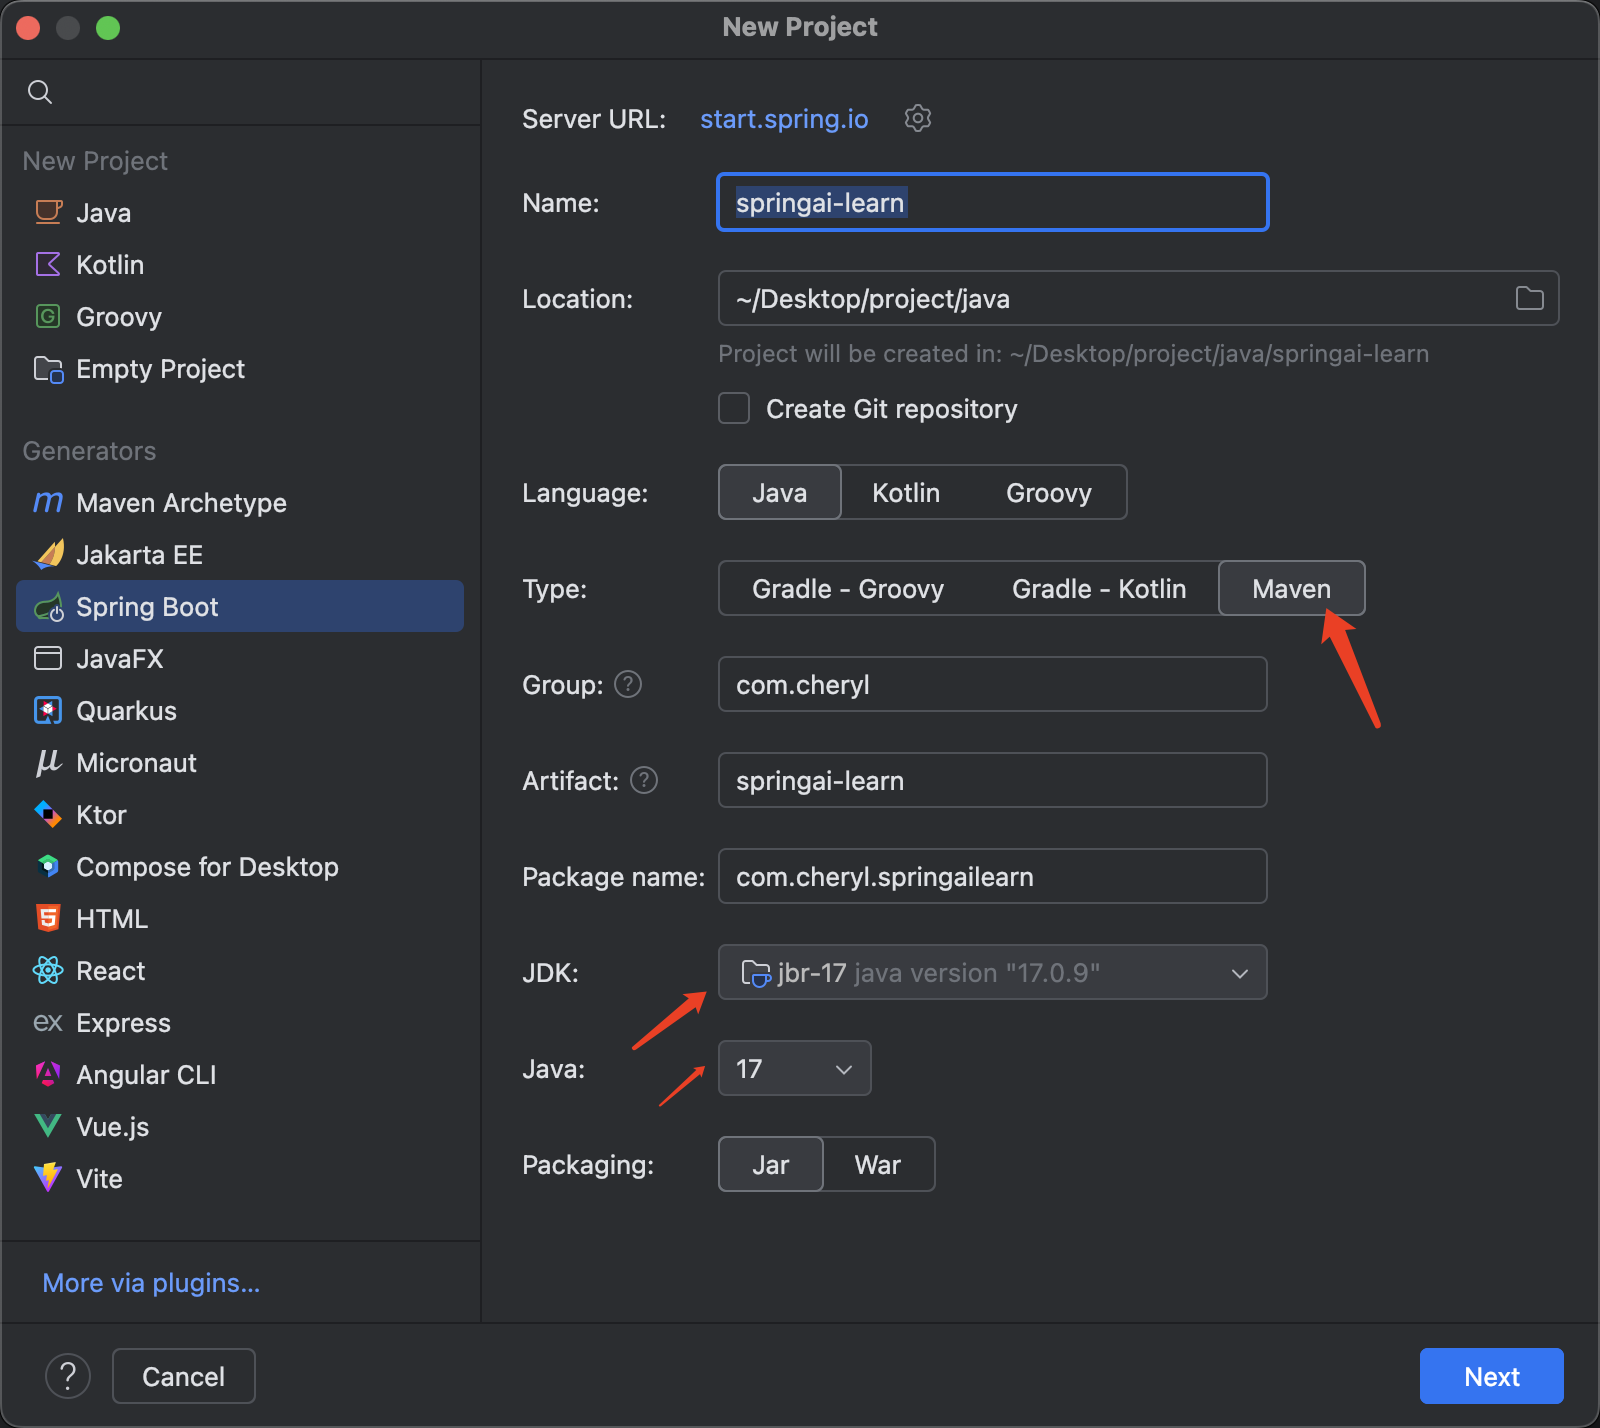1600x1428 pixels.
Task: Focus the Group field com.cheryl
Action: [993, 684]
